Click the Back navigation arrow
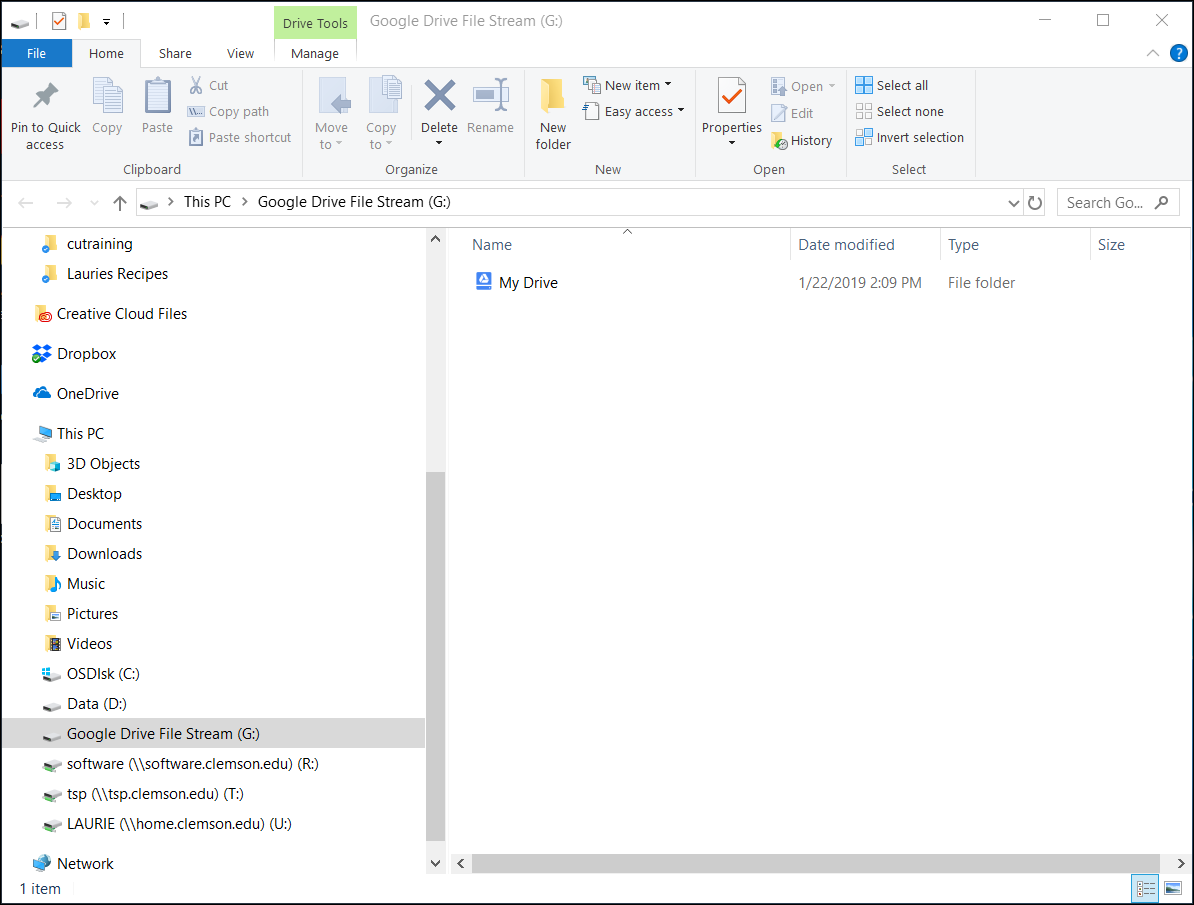 point(26,203)
